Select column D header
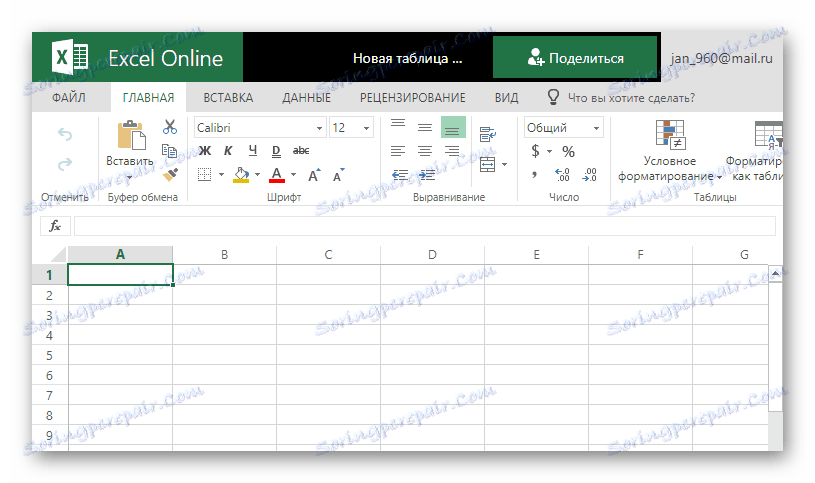This screenshot has height=483, width=815. click(432, 254)
